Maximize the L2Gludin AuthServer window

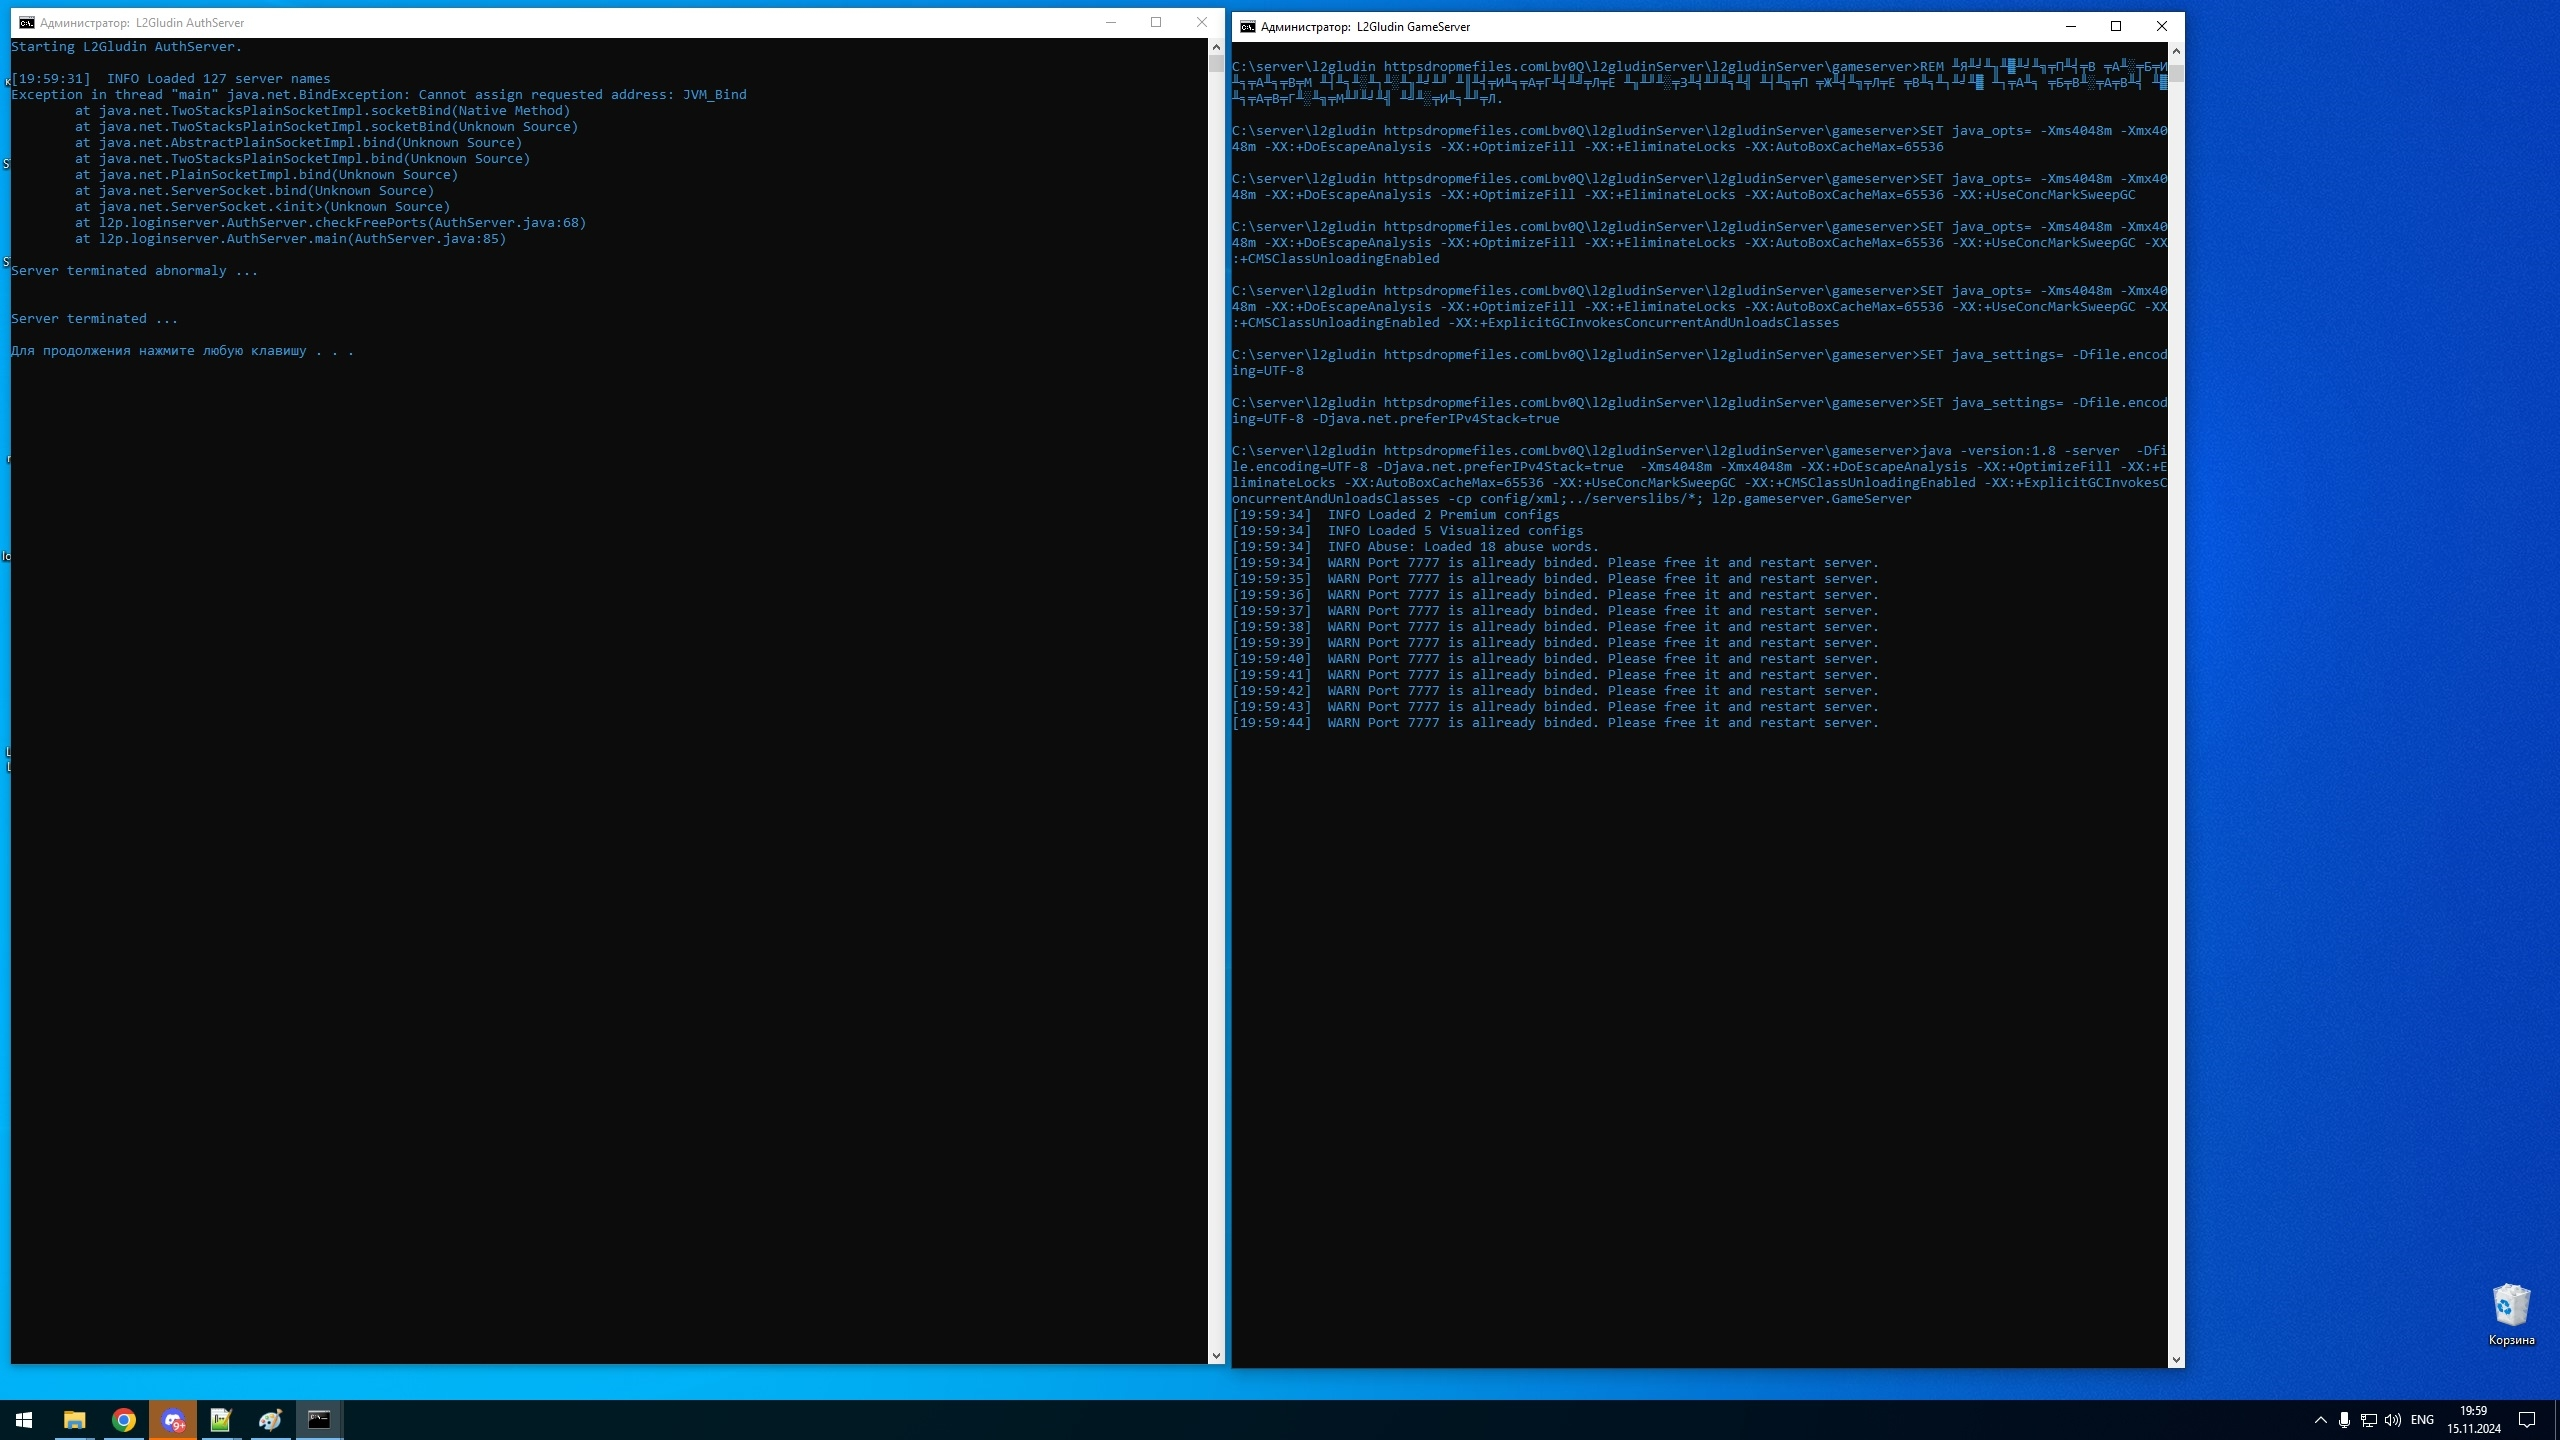point(1156,23)
